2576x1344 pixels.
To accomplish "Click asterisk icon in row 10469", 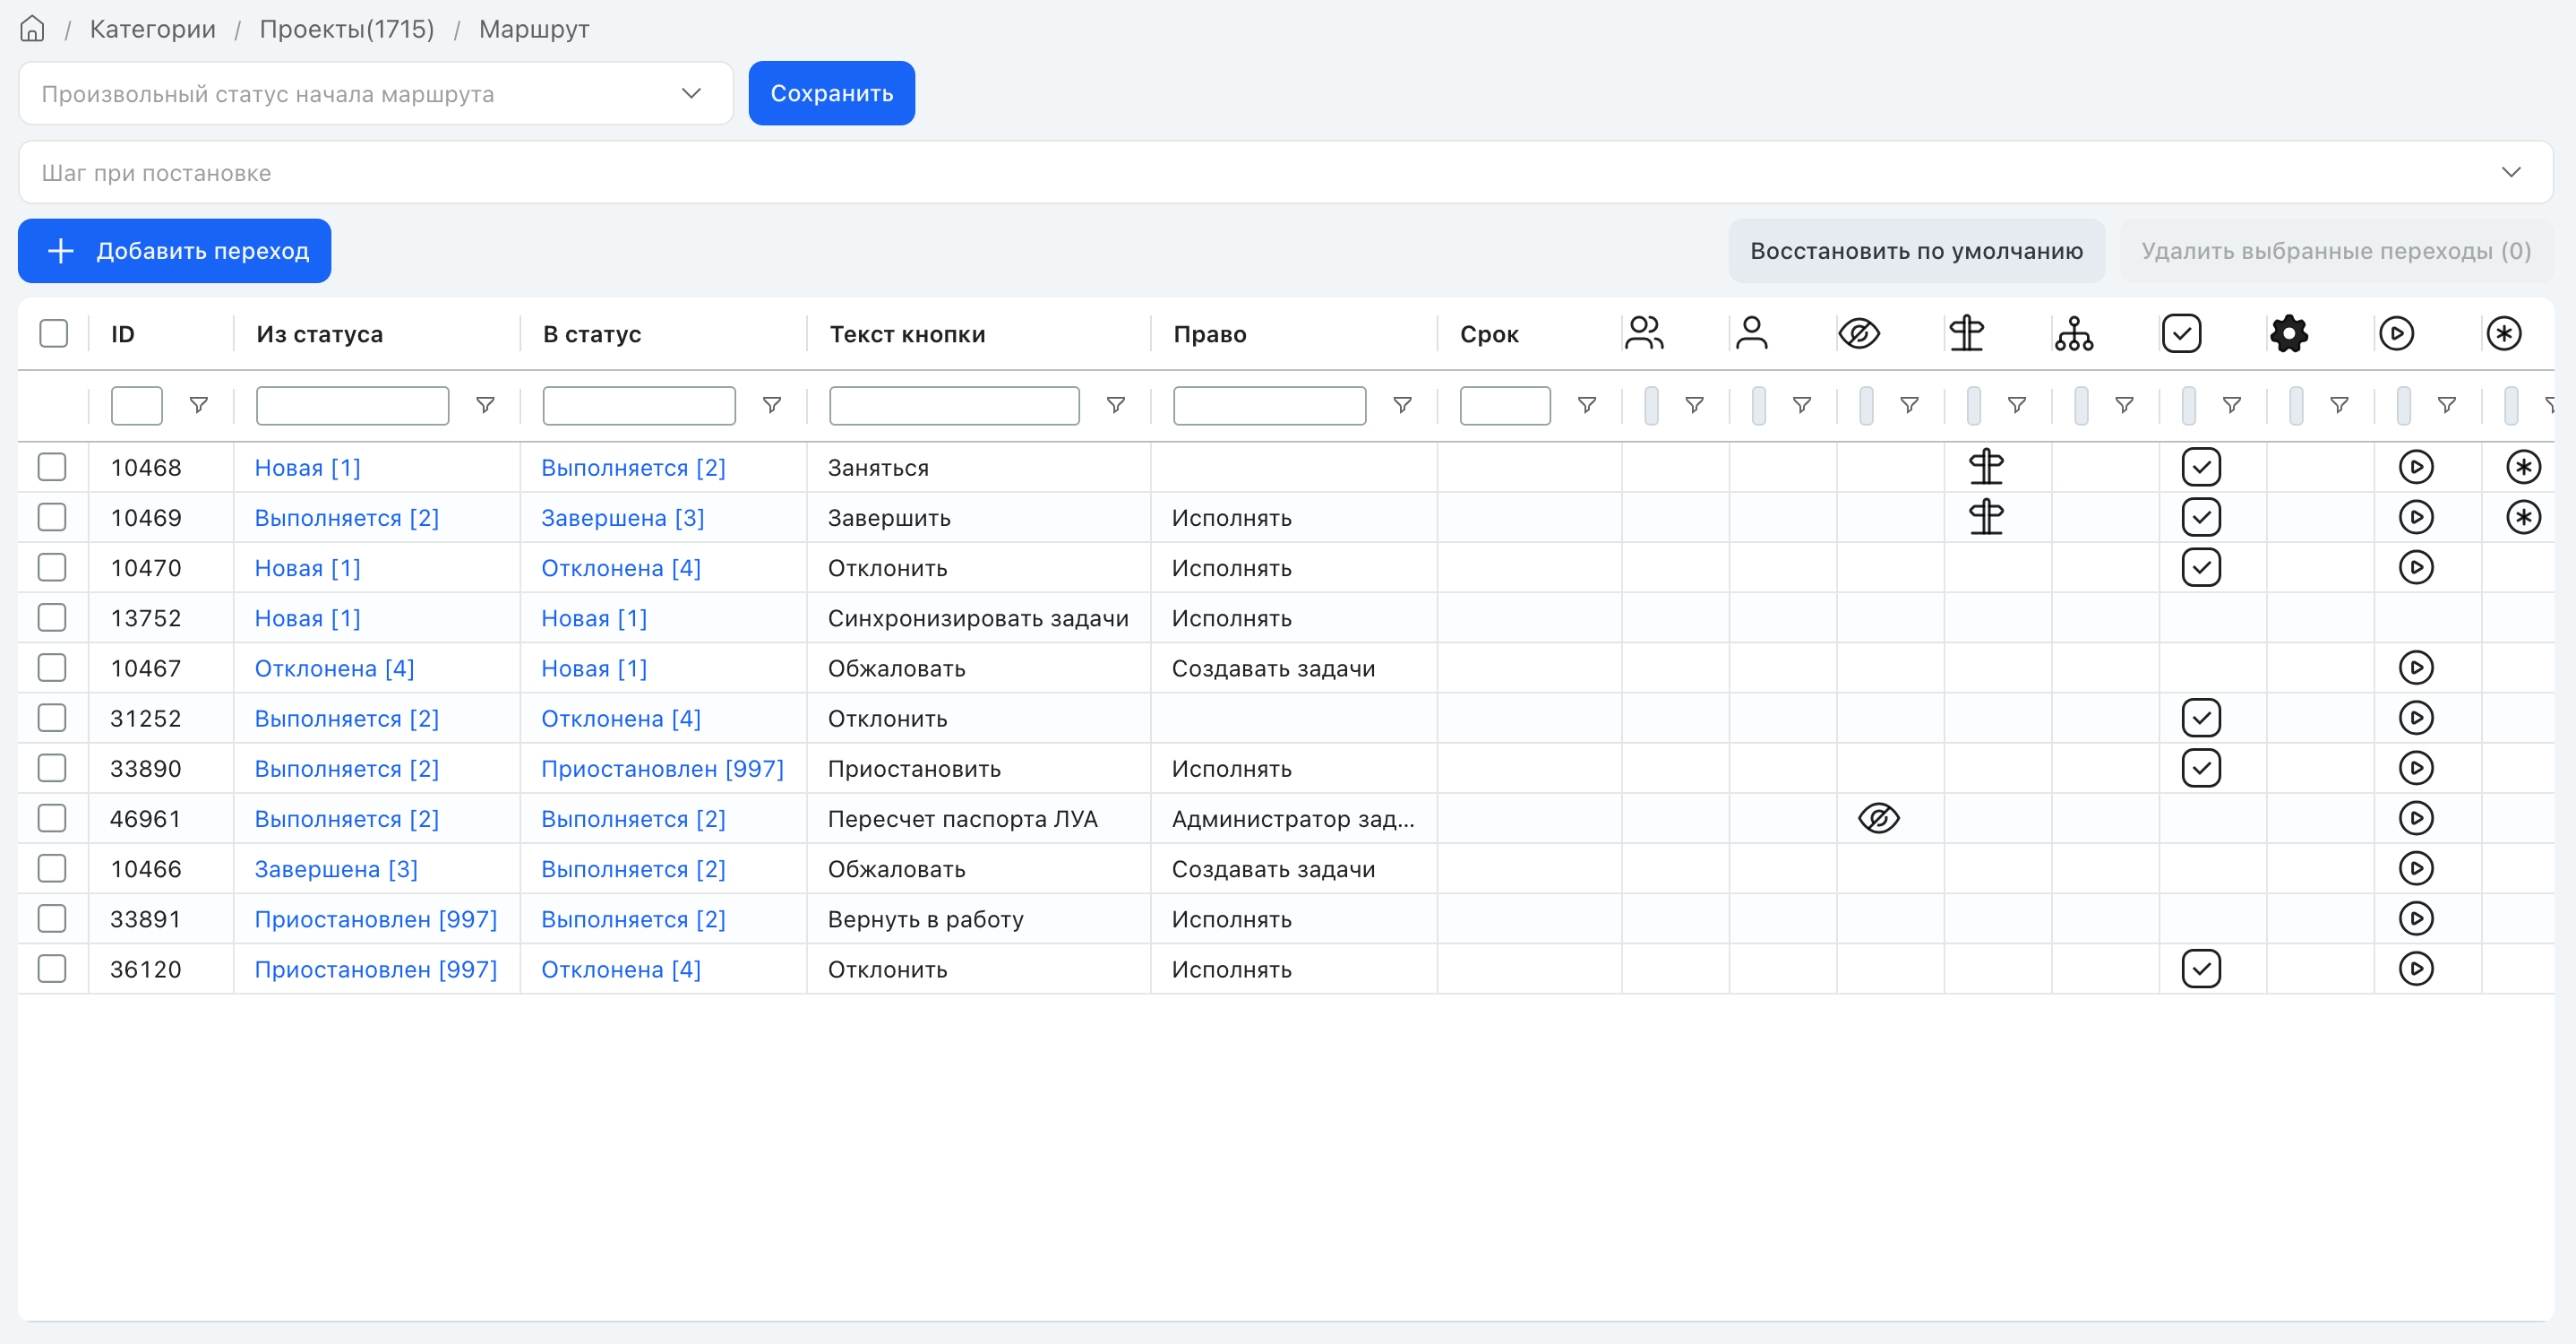I will (x=2524, y=517).
